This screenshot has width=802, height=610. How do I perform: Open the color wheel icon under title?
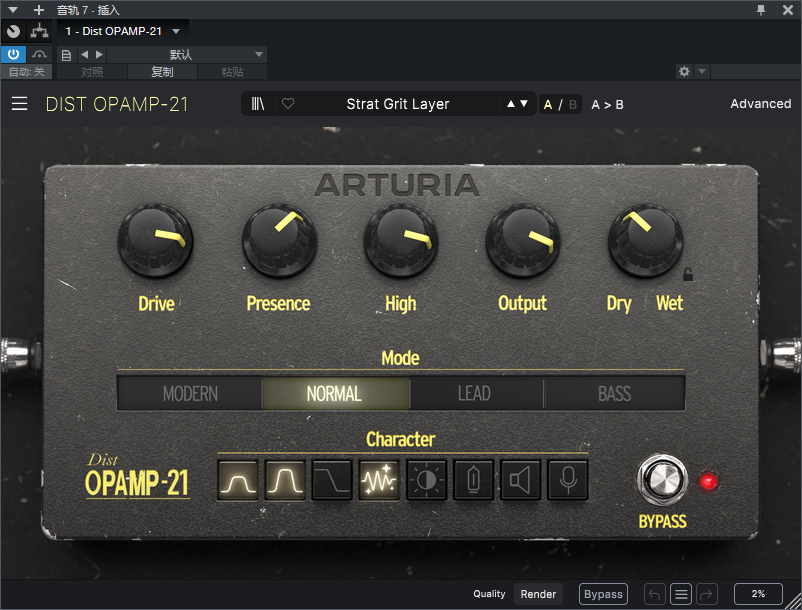coord(13,32)
